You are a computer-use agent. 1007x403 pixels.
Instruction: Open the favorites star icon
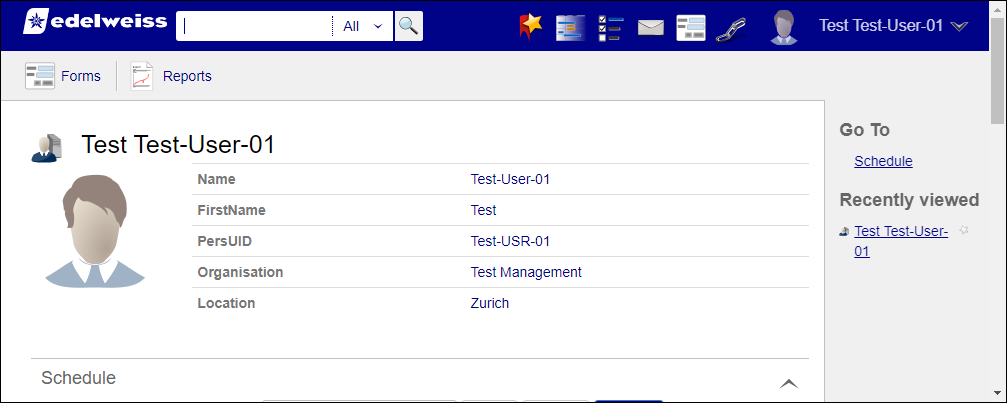tap(530, 27)
